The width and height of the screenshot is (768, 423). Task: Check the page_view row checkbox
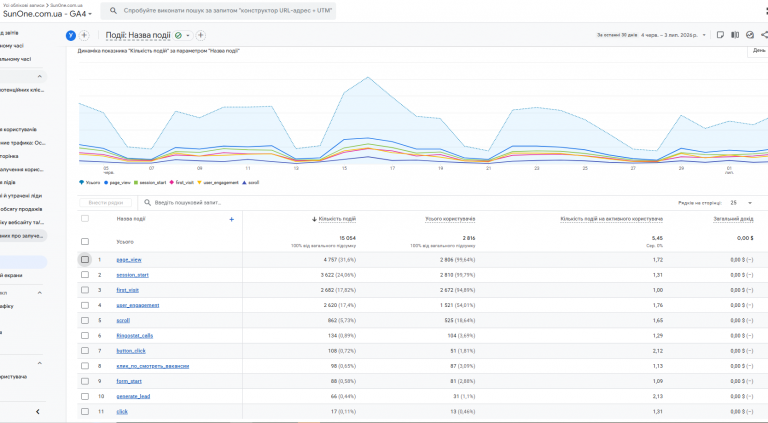85,259
